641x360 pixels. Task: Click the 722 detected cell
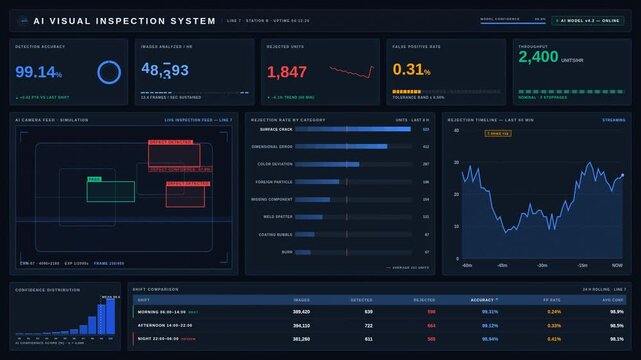pyautogui.click(x=368, y=326)
